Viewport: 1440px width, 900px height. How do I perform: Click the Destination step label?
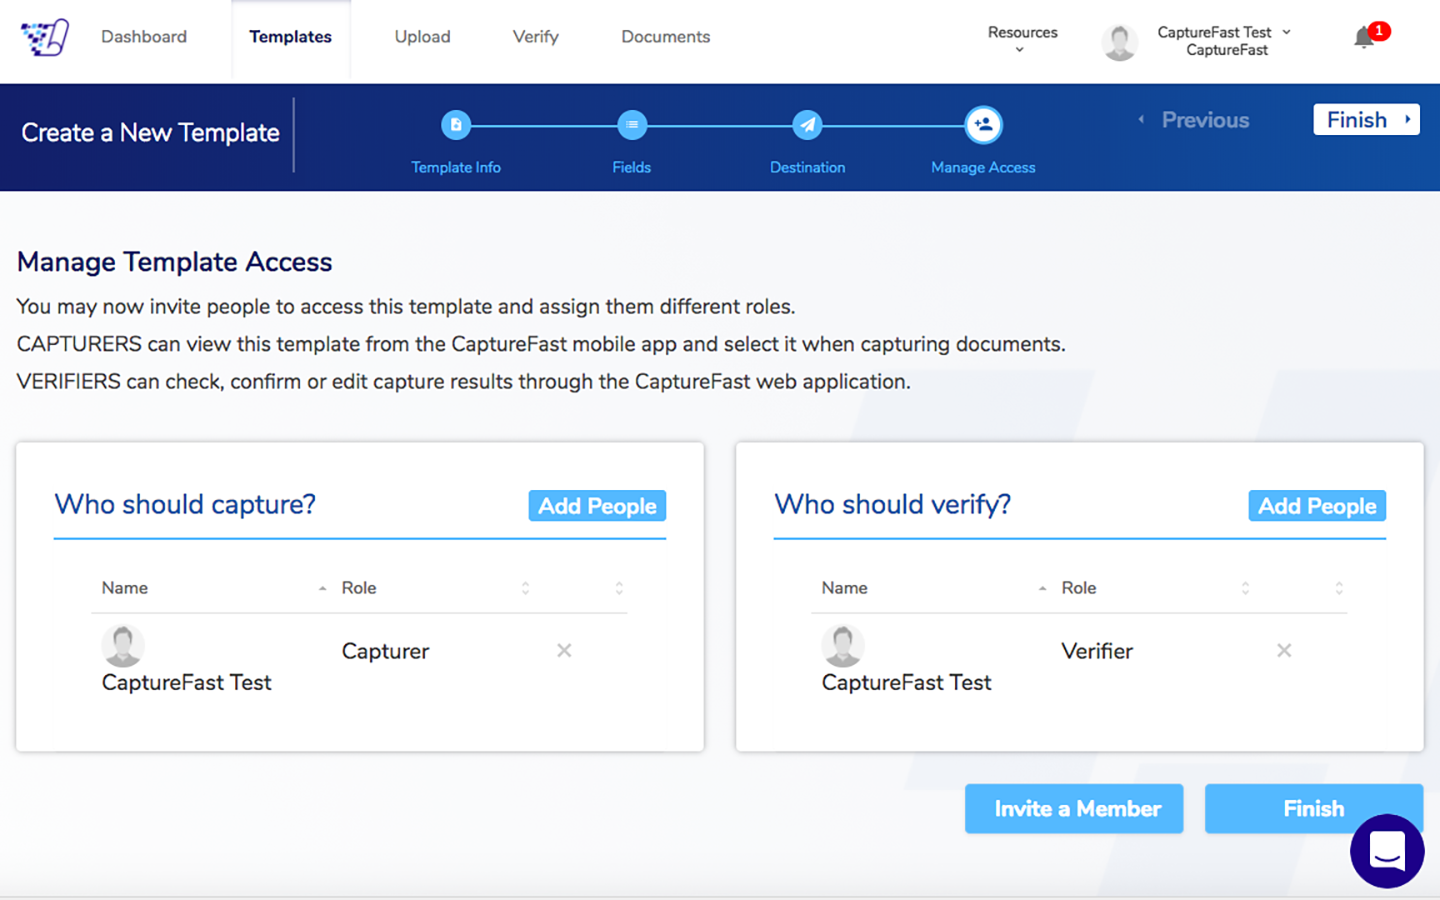click(808, 168)
